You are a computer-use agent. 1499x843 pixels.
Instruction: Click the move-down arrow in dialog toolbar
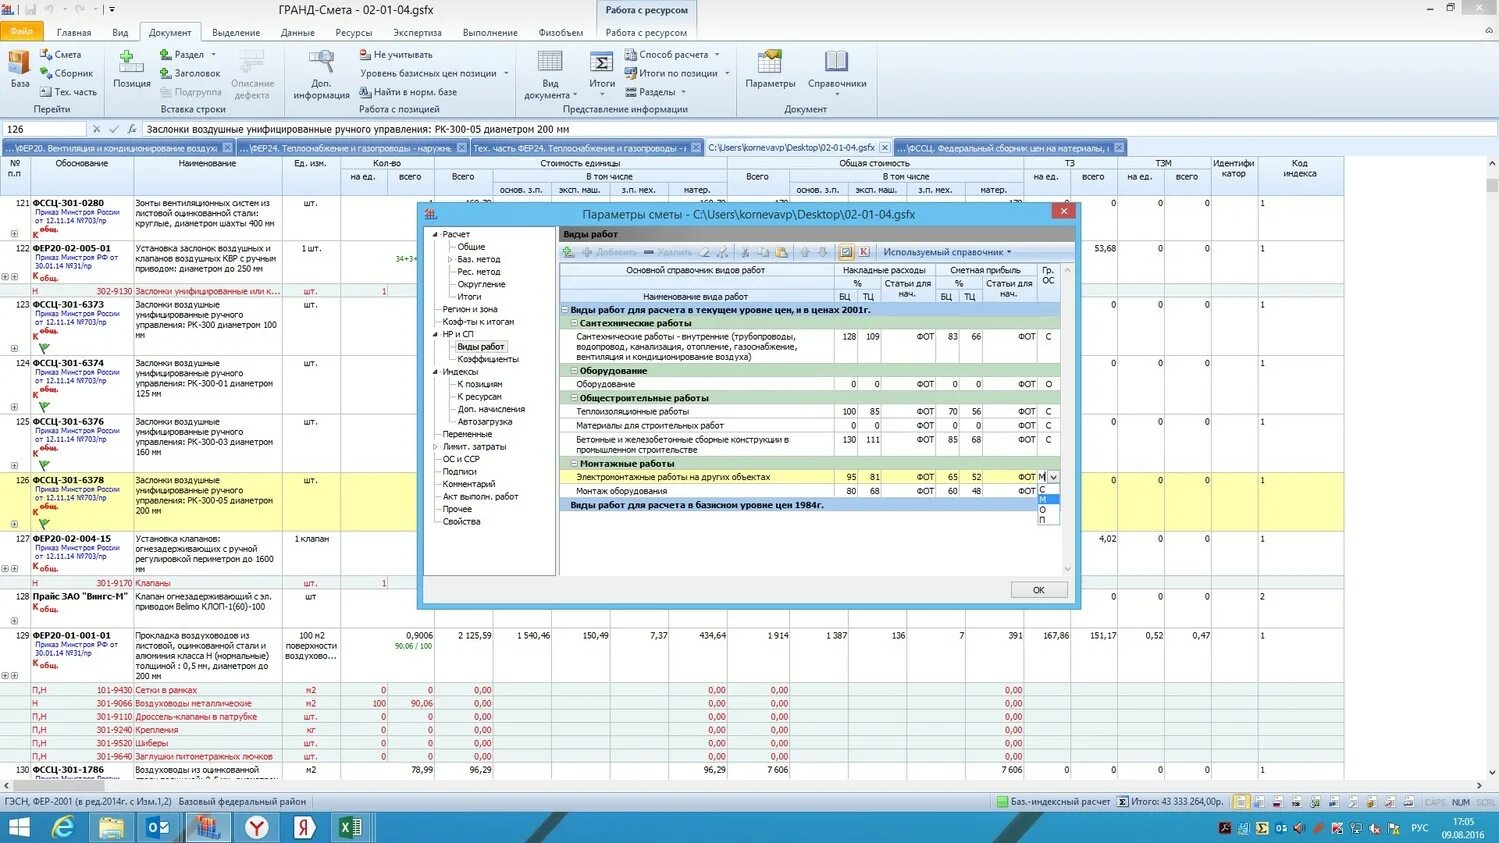click(823, 252)
